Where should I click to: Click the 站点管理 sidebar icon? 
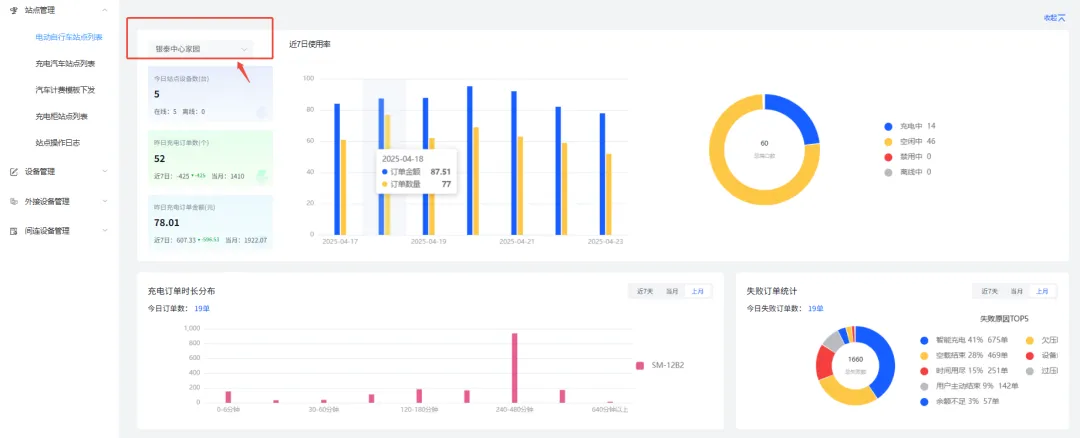[x=13, y=8]
